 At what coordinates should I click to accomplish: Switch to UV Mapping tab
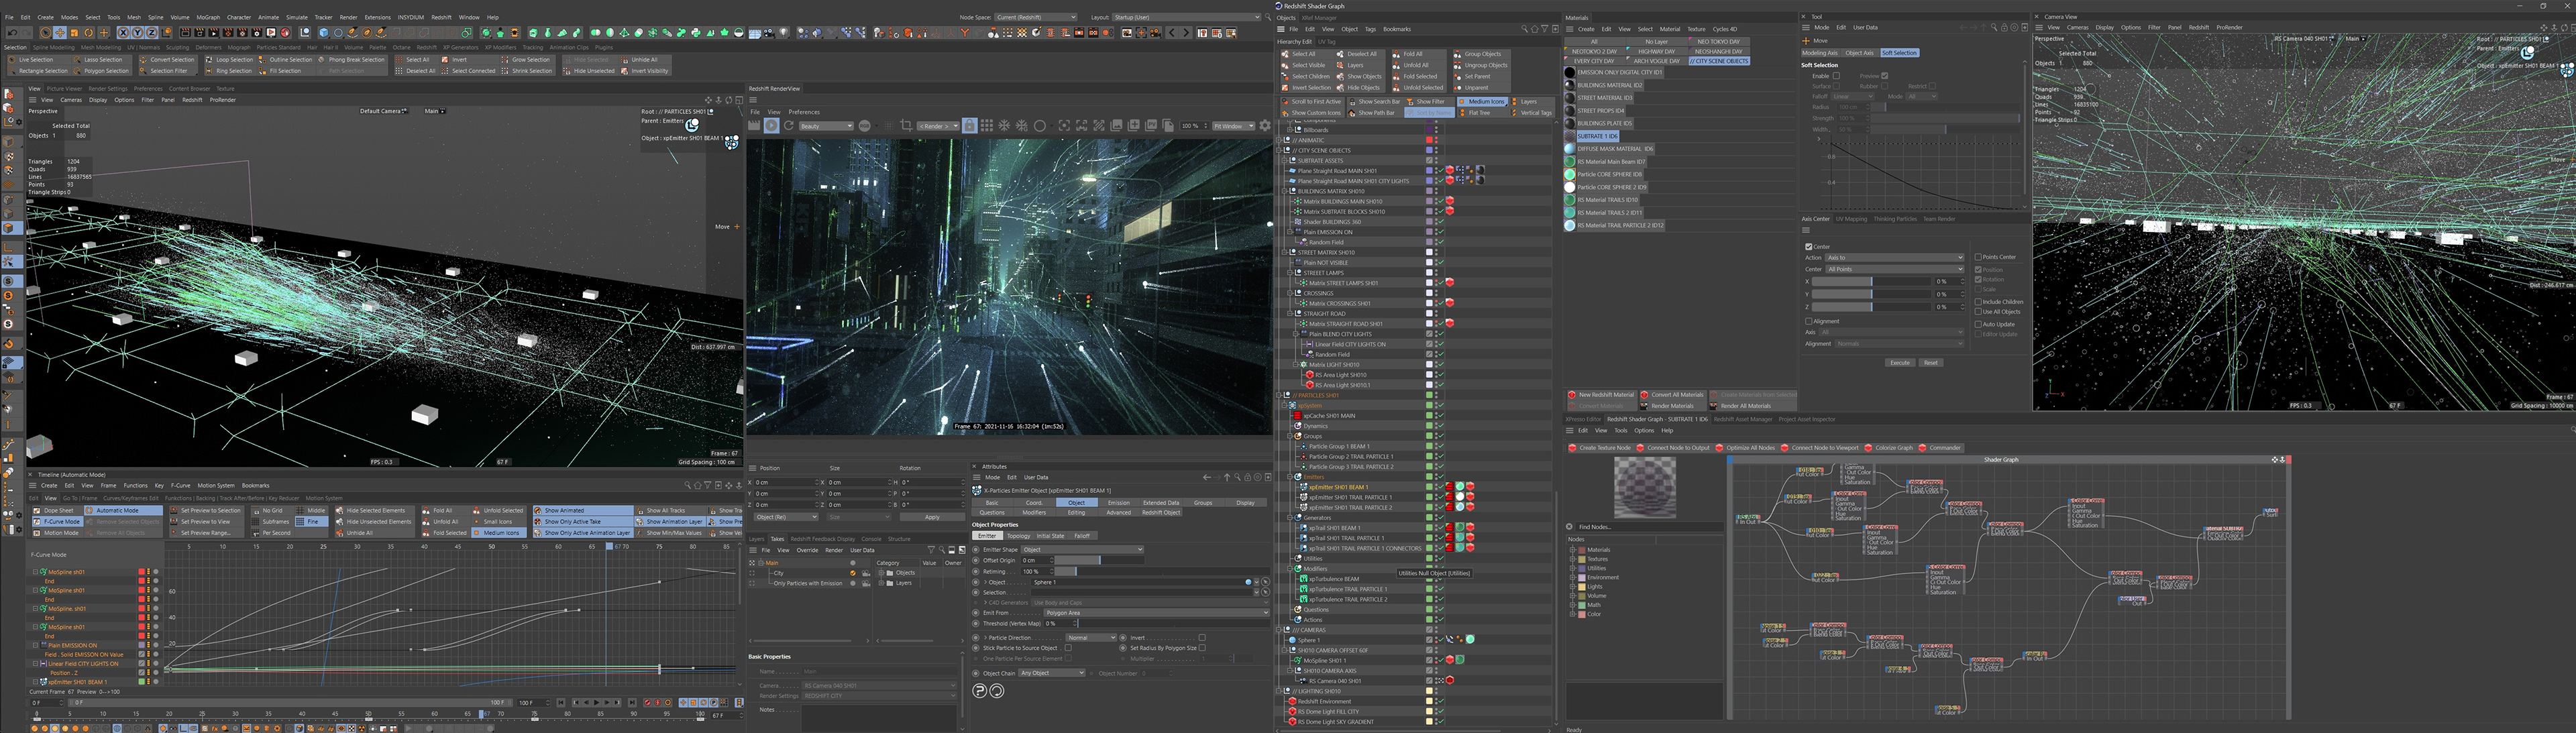click(x=1851, y=218)
